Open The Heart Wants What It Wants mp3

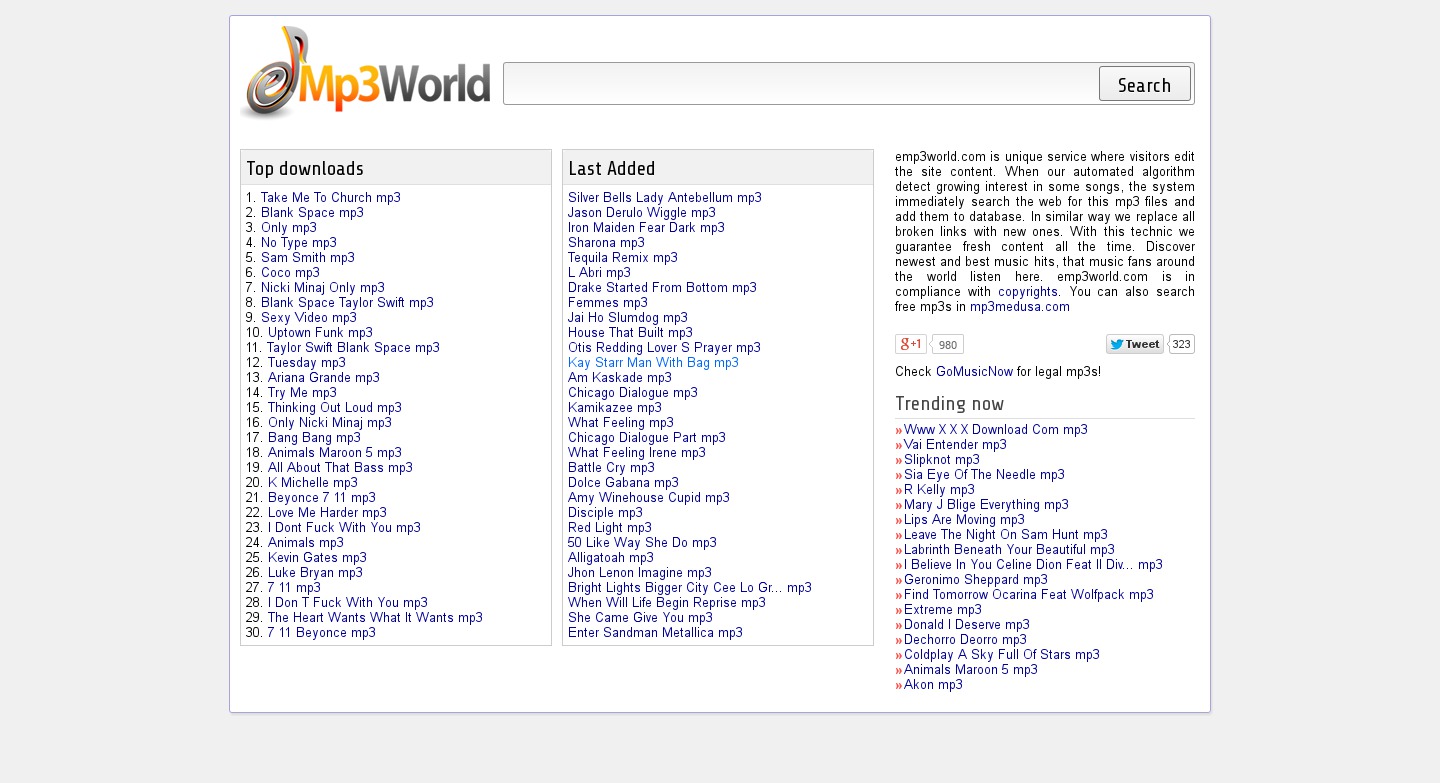[x=375, y=618]
